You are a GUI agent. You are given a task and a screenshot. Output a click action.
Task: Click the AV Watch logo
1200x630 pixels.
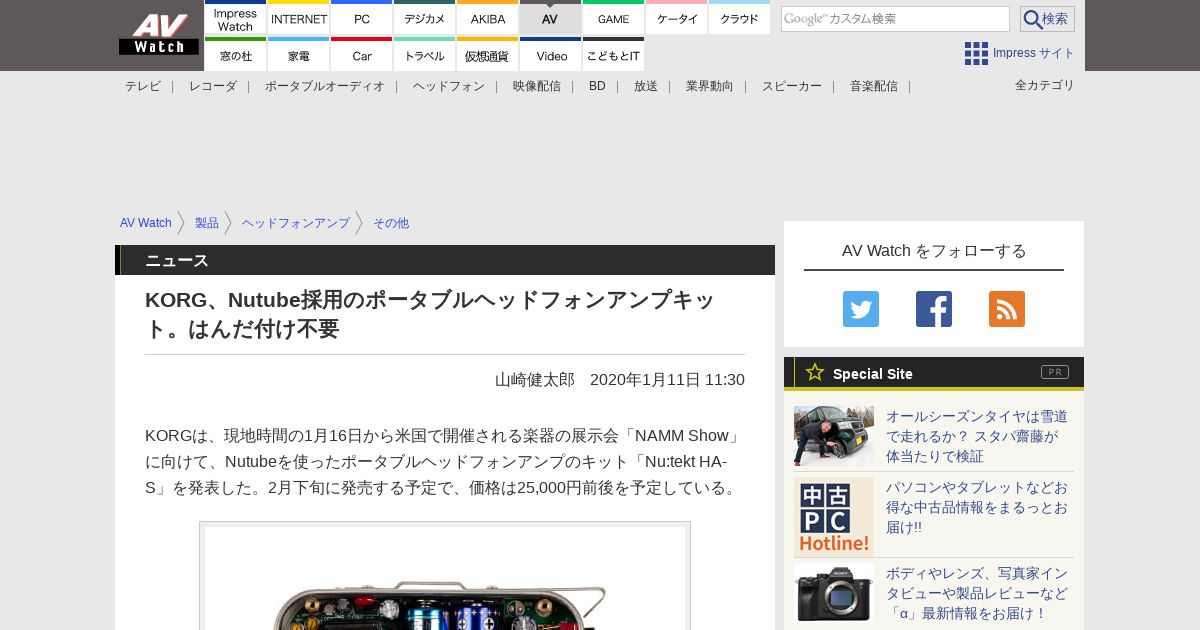[x=159, y=35]
